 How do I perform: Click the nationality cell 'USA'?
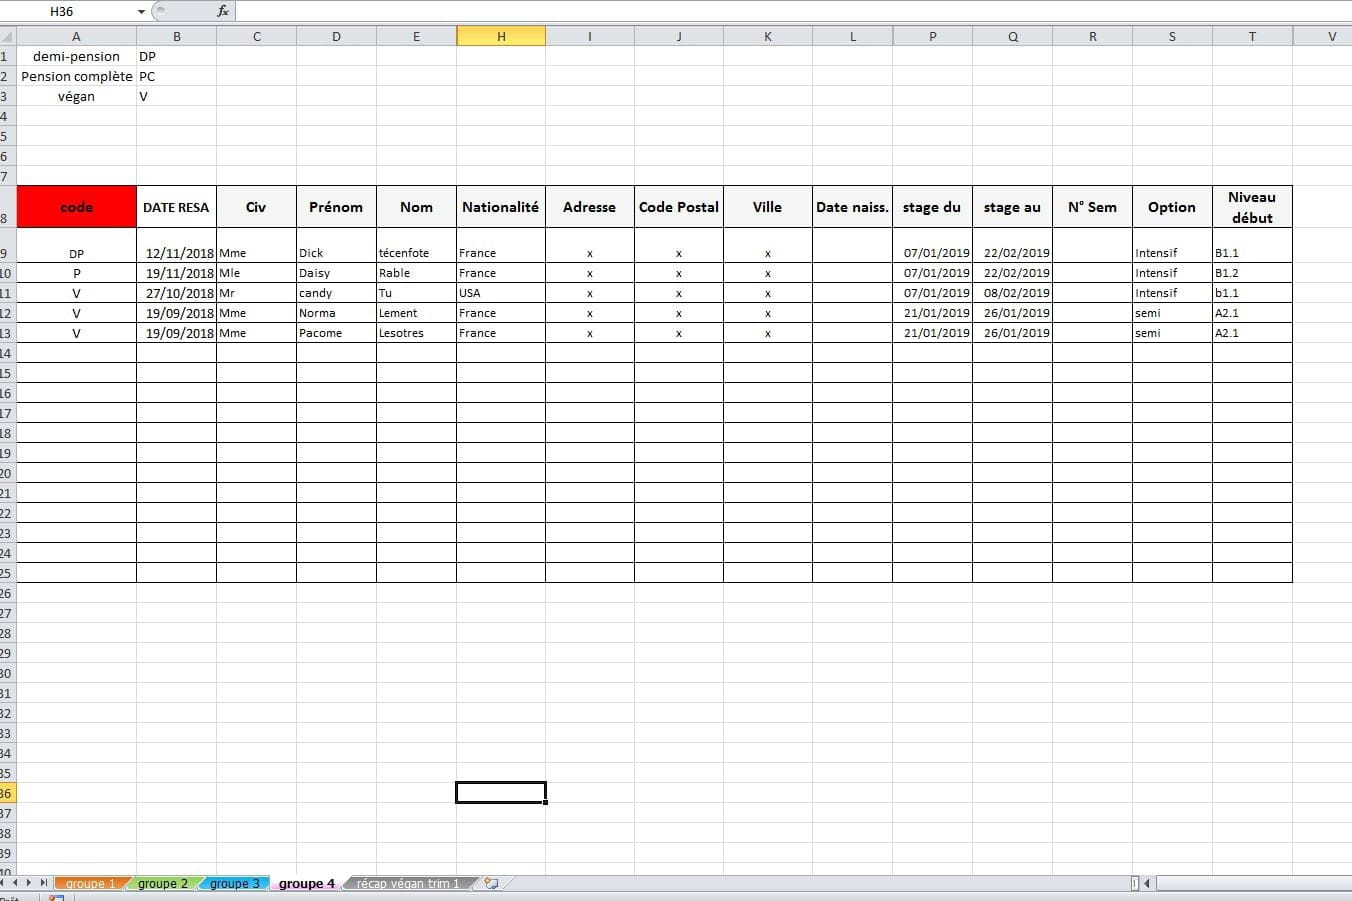(x=501, y=293)
